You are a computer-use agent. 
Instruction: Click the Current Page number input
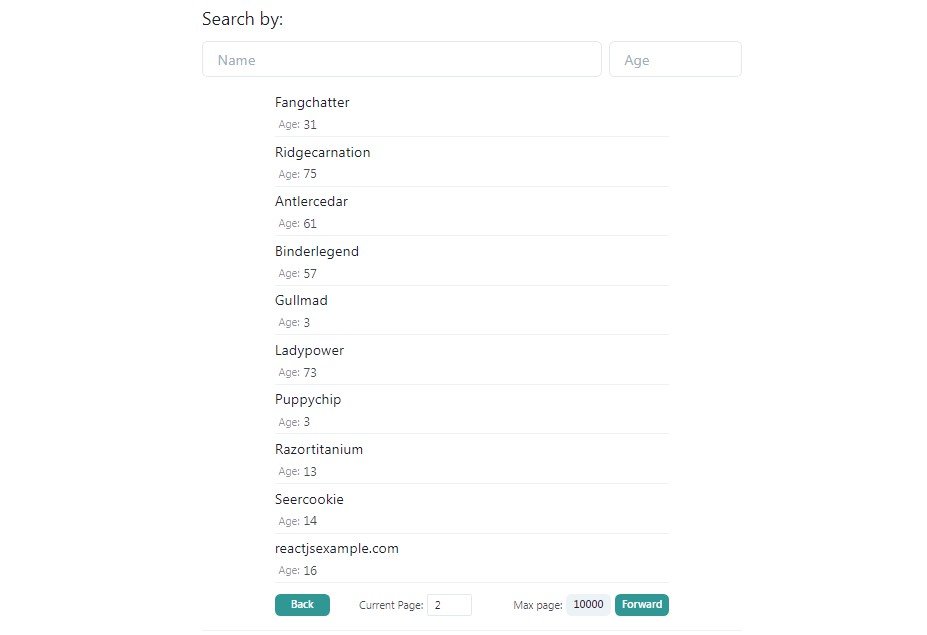(x=449, y=605)
